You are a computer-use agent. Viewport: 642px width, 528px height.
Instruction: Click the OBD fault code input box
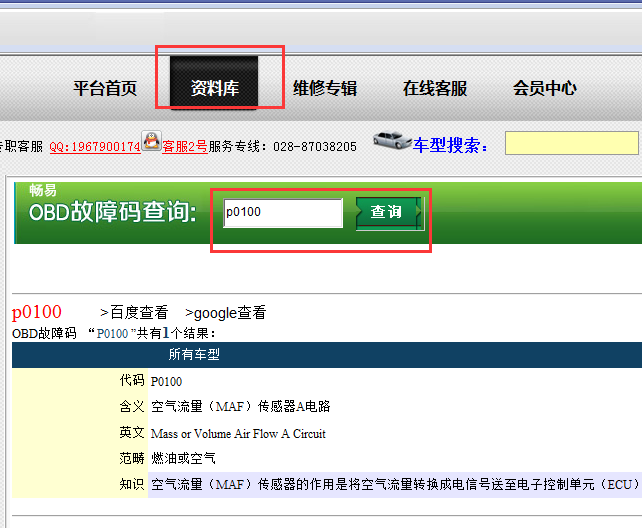point(283,213)
